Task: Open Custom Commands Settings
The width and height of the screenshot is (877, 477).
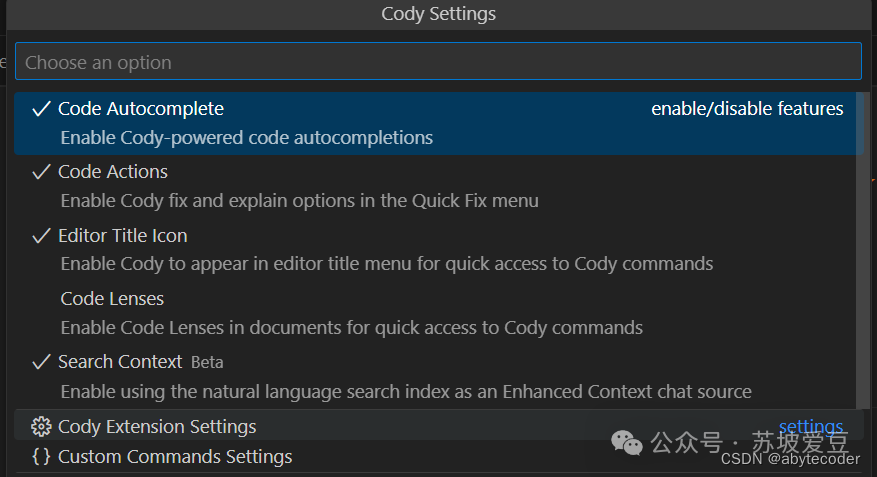Action: click(175, 457)
